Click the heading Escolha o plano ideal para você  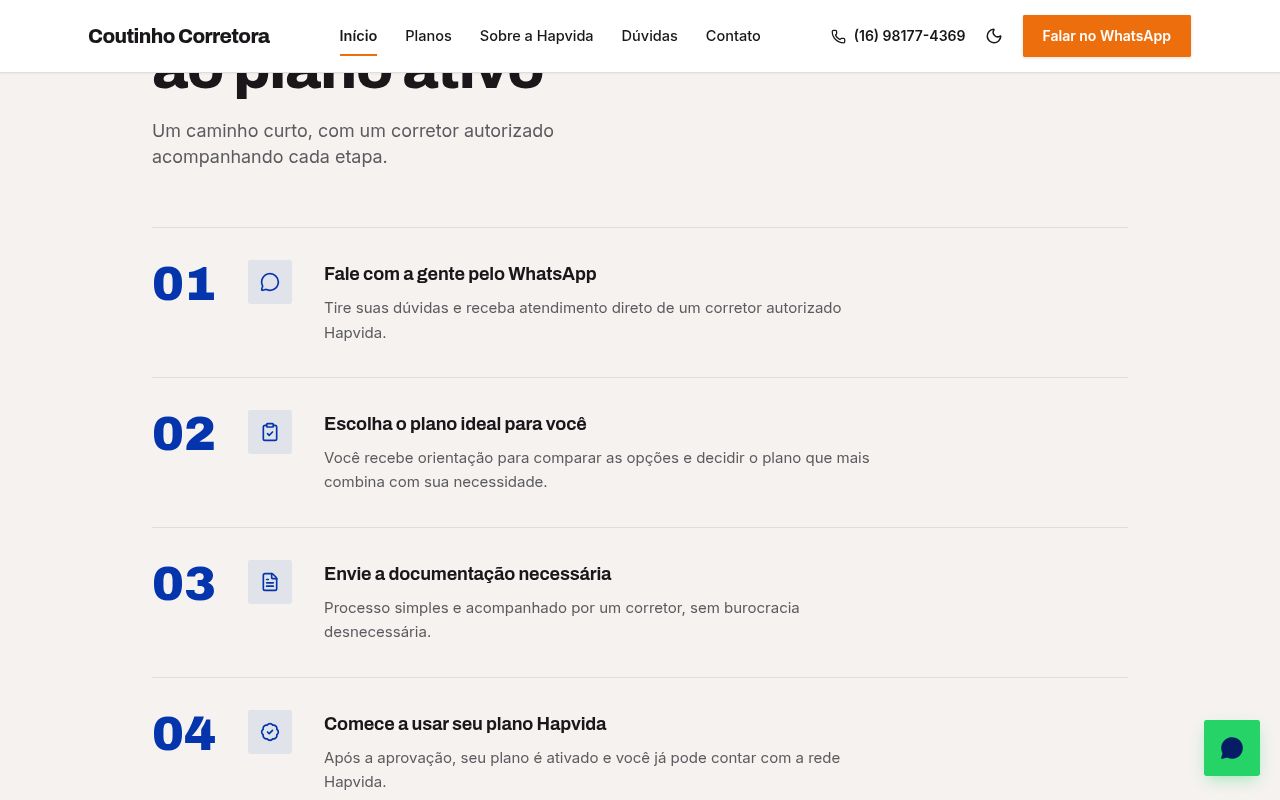[455, 424]
